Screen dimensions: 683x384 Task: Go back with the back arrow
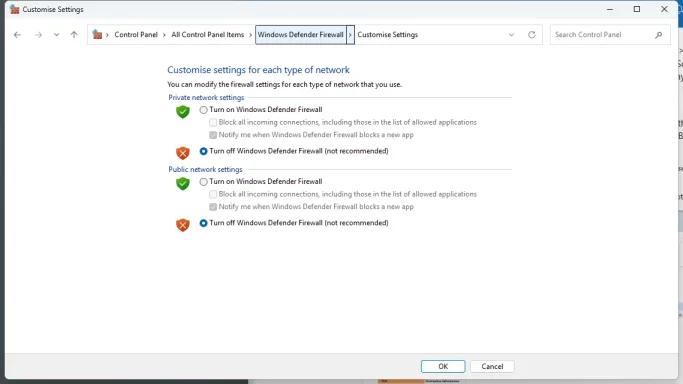click(x=17, y=35)
